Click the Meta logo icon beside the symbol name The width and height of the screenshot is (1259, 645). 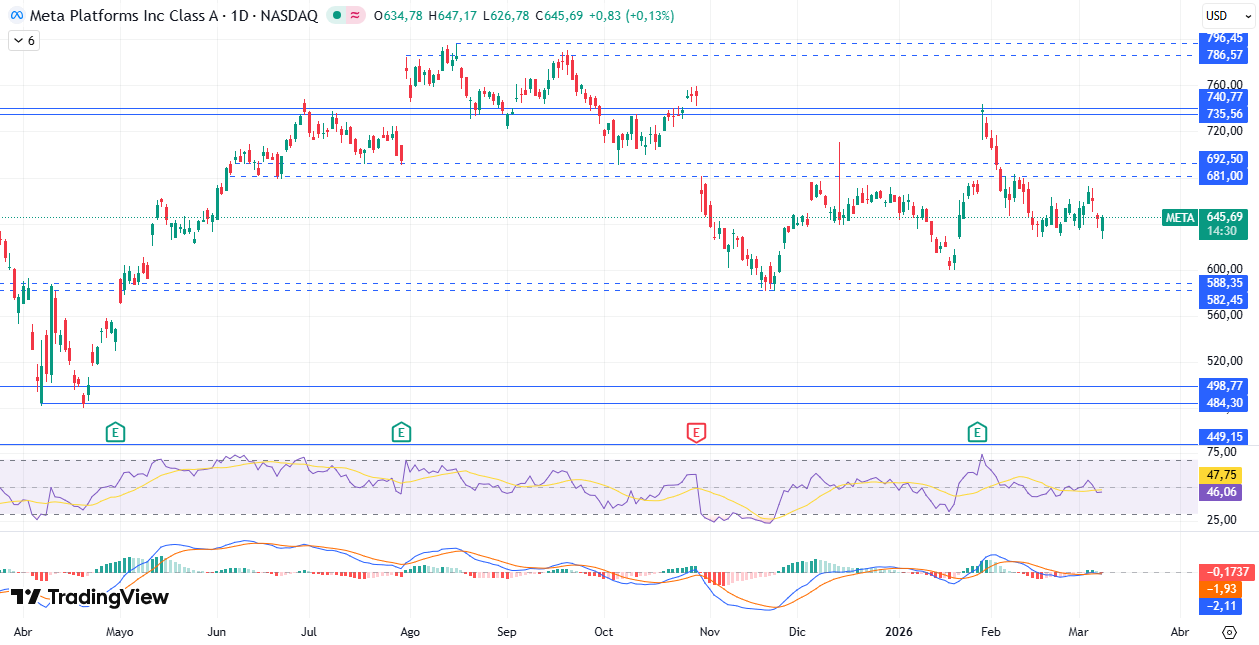(16, 16)
